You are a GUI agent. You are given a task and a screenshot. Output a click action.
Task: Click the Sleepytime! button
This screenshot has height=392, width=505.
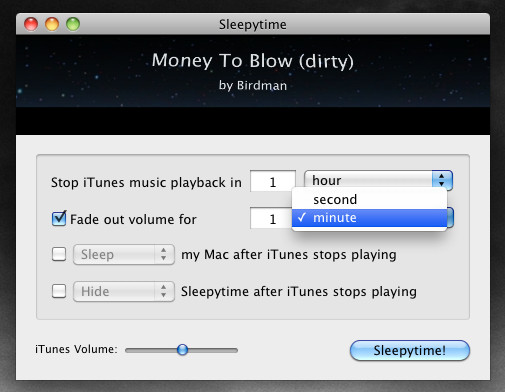(x=410, y=350)
